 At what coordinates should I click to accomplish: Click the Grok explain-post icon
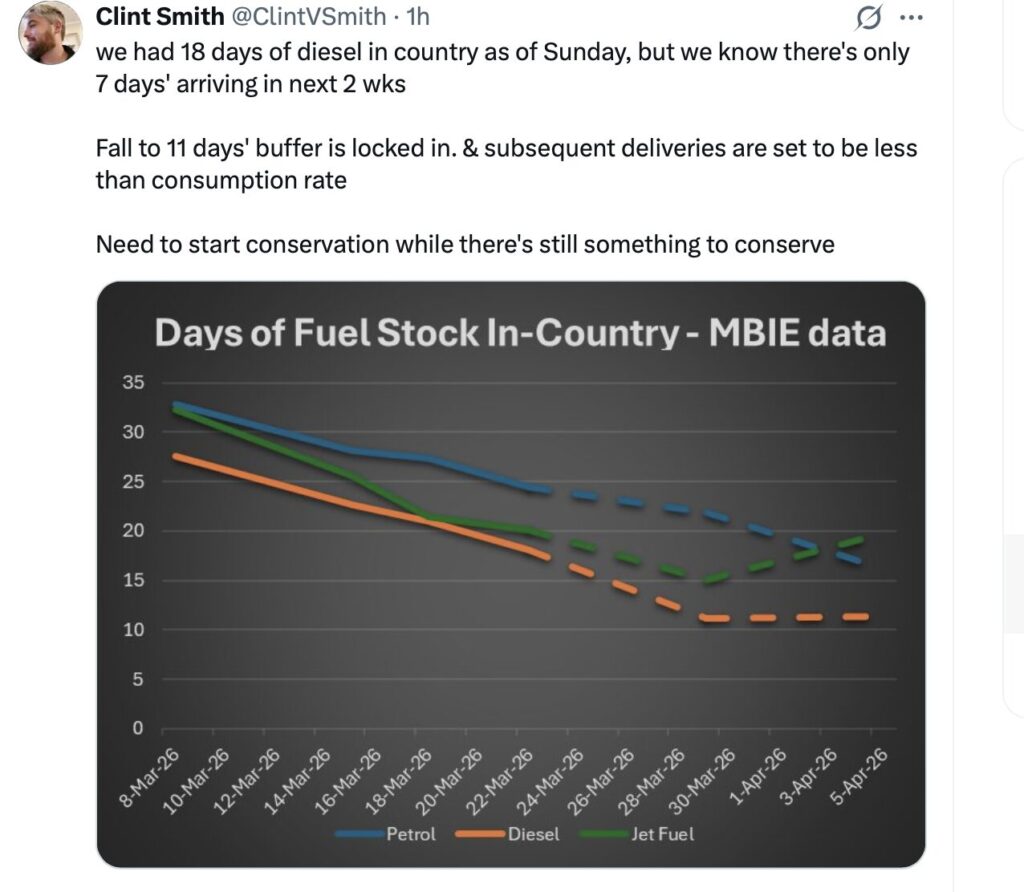click(x=869, y=19)
